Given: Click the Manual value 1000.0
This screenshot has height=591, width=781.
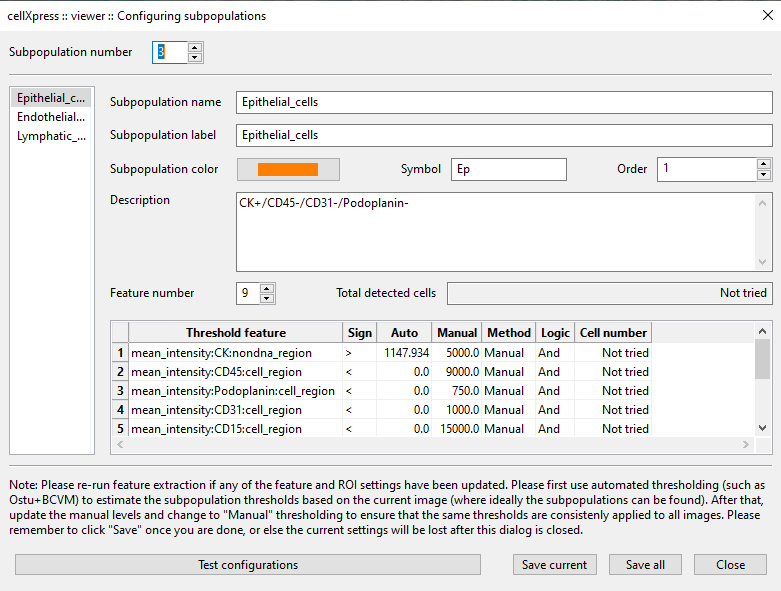Looking at the screenshot, I should click(x=457, y=410).
